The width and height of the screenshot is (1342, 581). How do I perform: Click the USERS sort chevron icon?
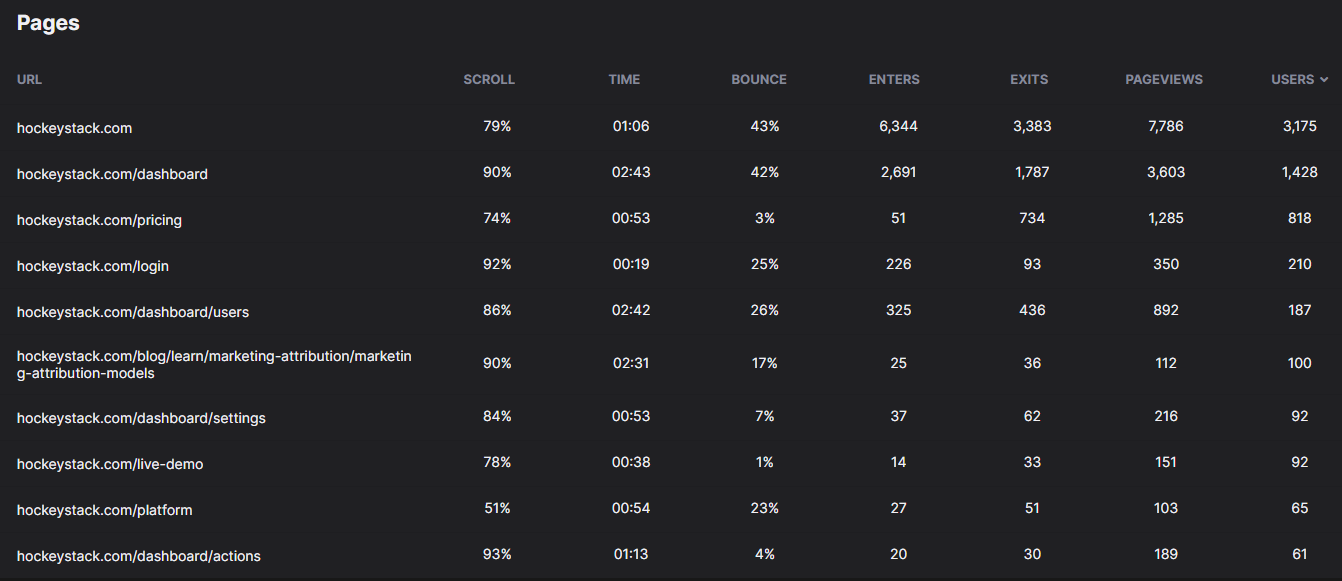click(1324, 79)
